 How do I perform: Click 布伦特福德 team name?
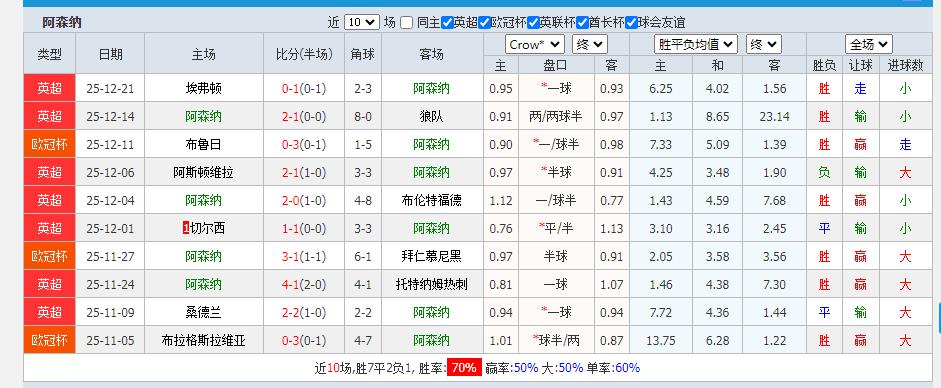(431, 200)
